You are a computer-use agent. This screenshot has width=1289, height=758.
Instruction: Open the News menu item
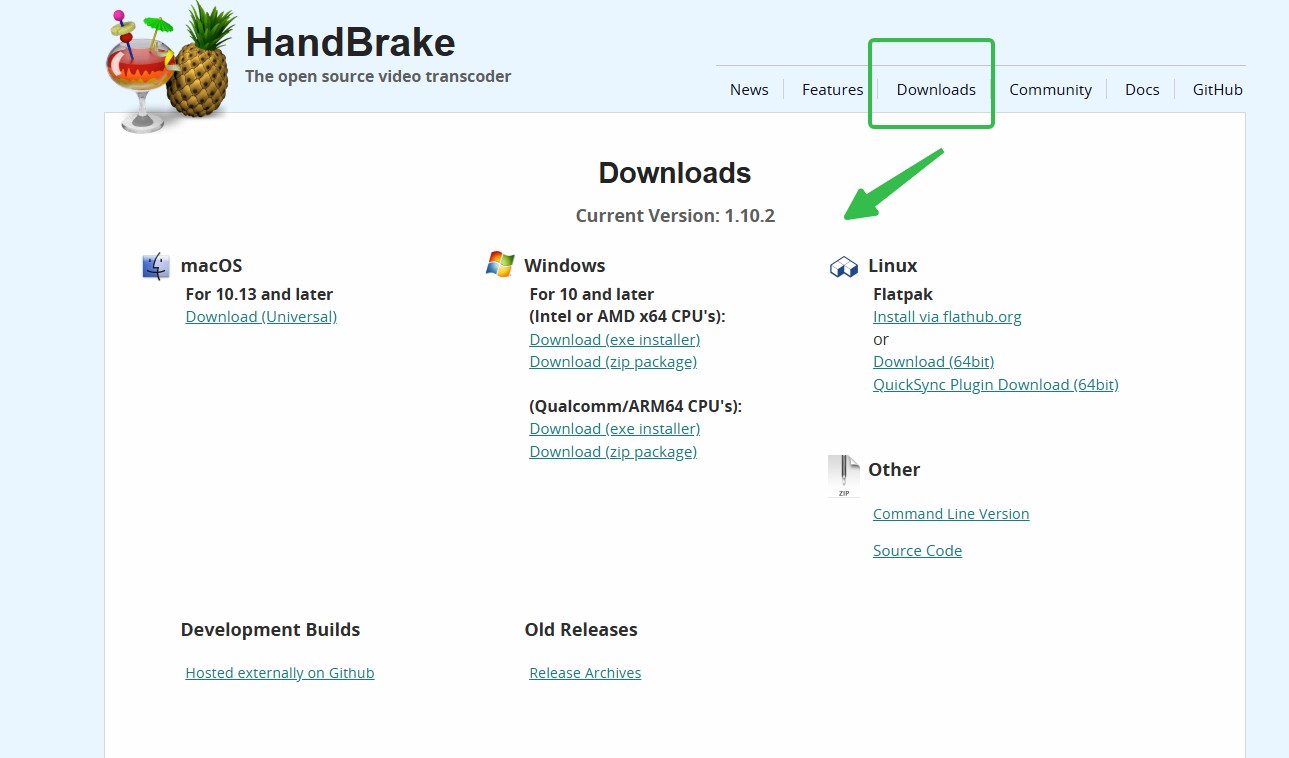[749, 90]
